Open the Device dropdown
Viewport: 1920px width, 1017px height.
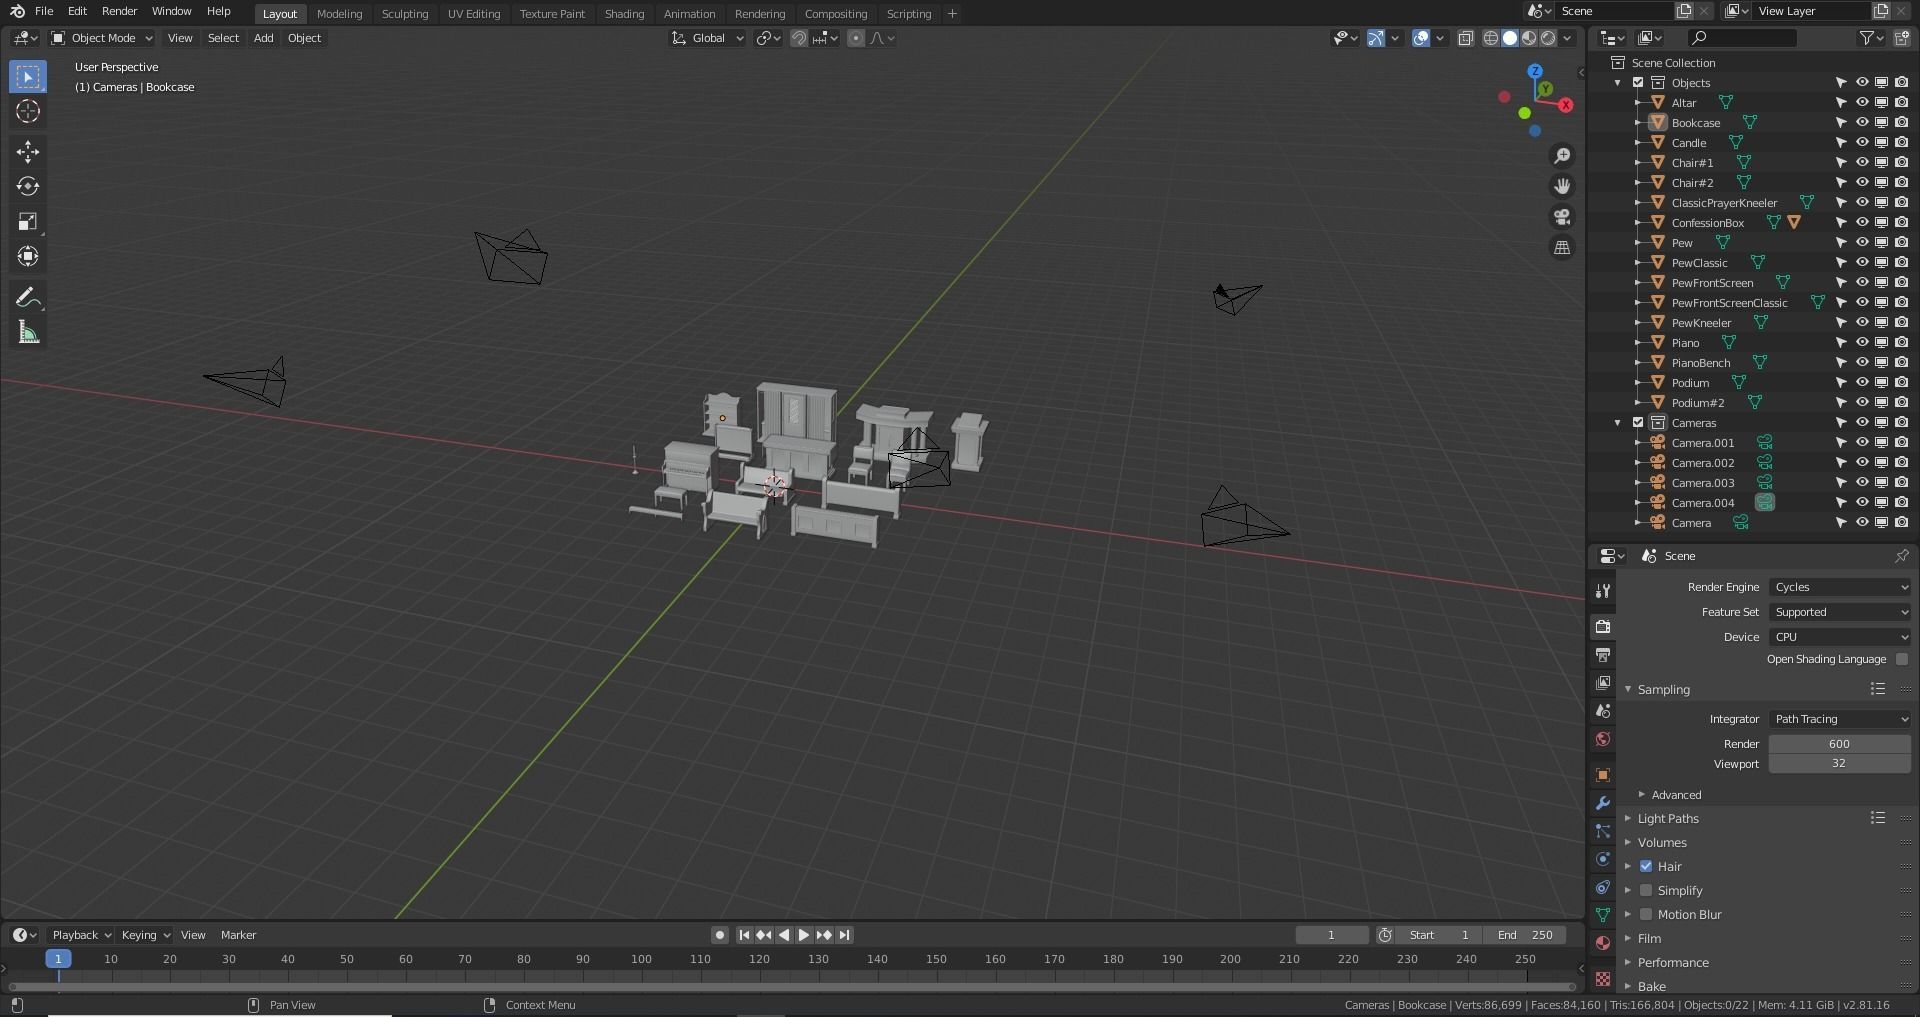(x=1840, y=637)
